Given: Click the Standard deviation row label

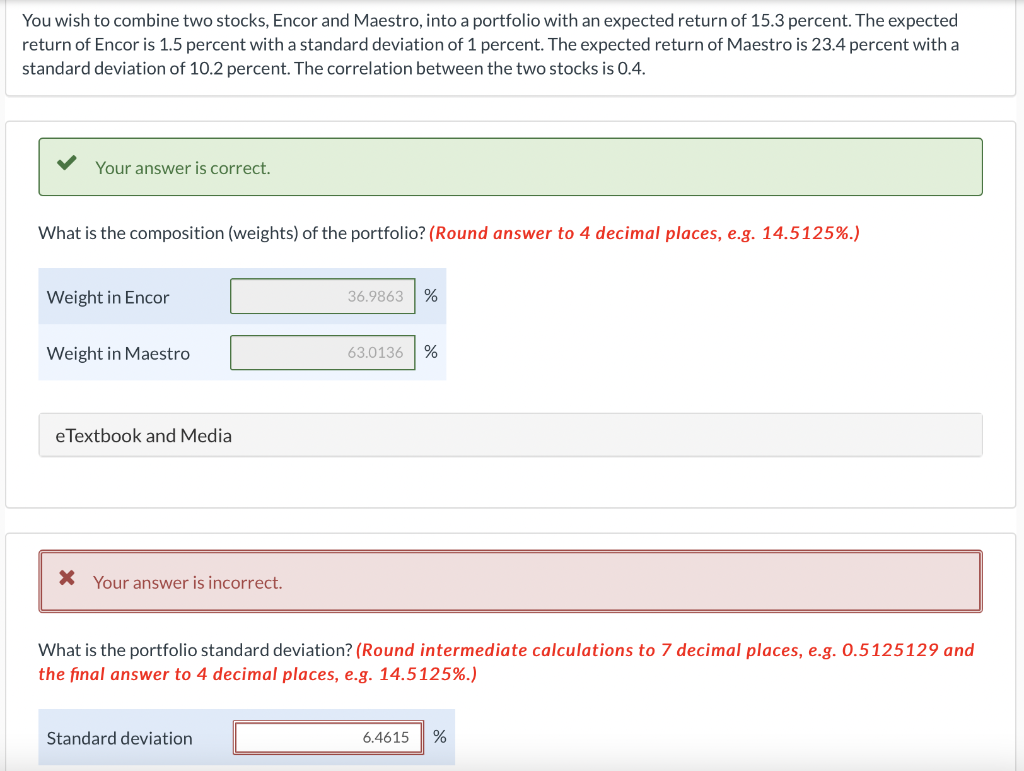Looking at the screenshot, I should tap(117, 738).
